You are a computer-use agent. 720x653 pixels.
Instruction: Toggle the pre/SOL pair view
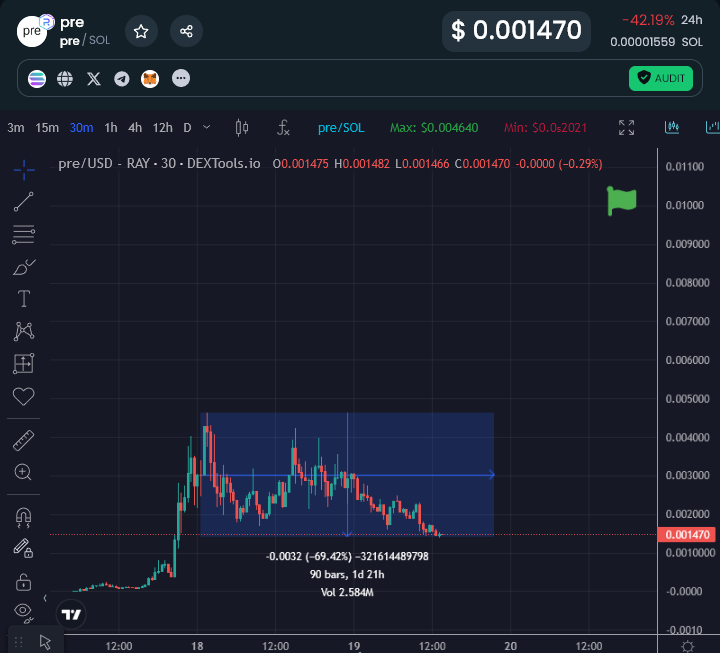[341, 128]
